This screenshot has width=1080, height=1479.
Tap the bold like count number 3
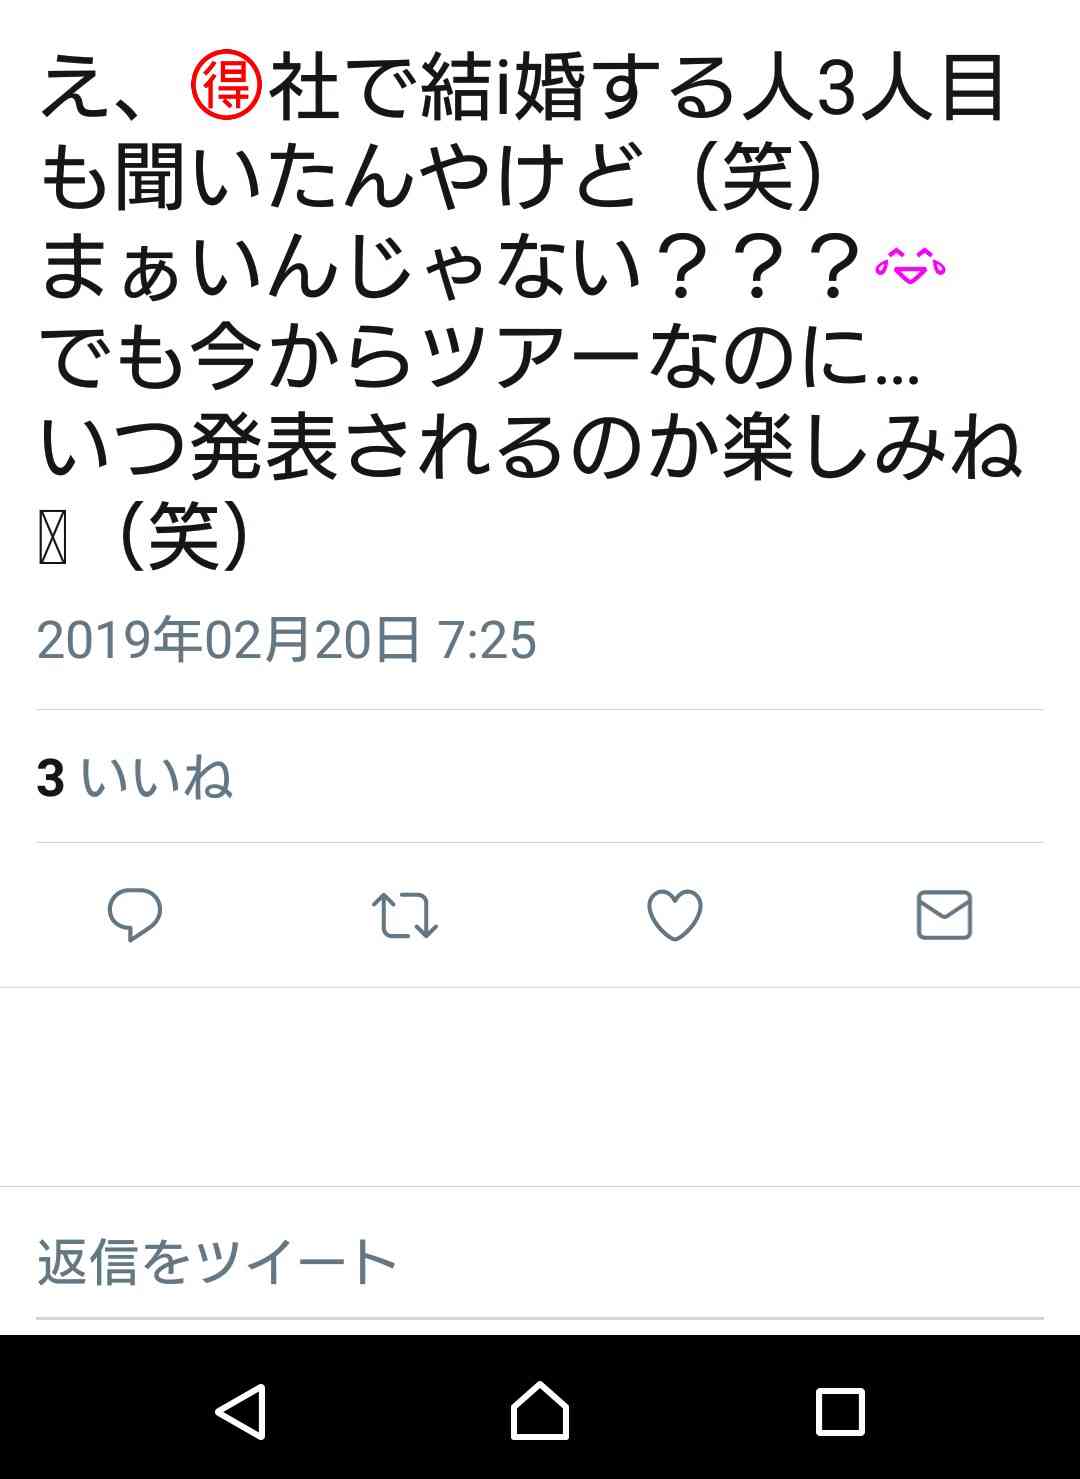(51, 778)
